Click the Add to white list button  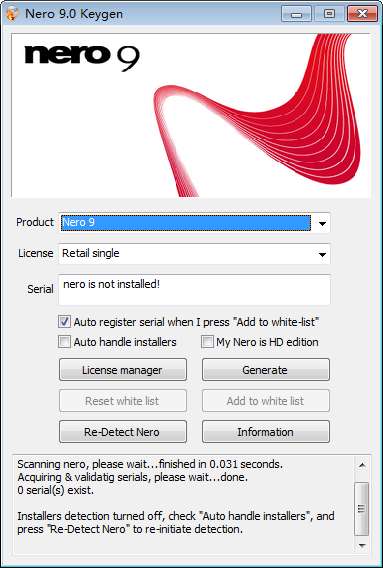pyautogui.click(x=266, y=401)
